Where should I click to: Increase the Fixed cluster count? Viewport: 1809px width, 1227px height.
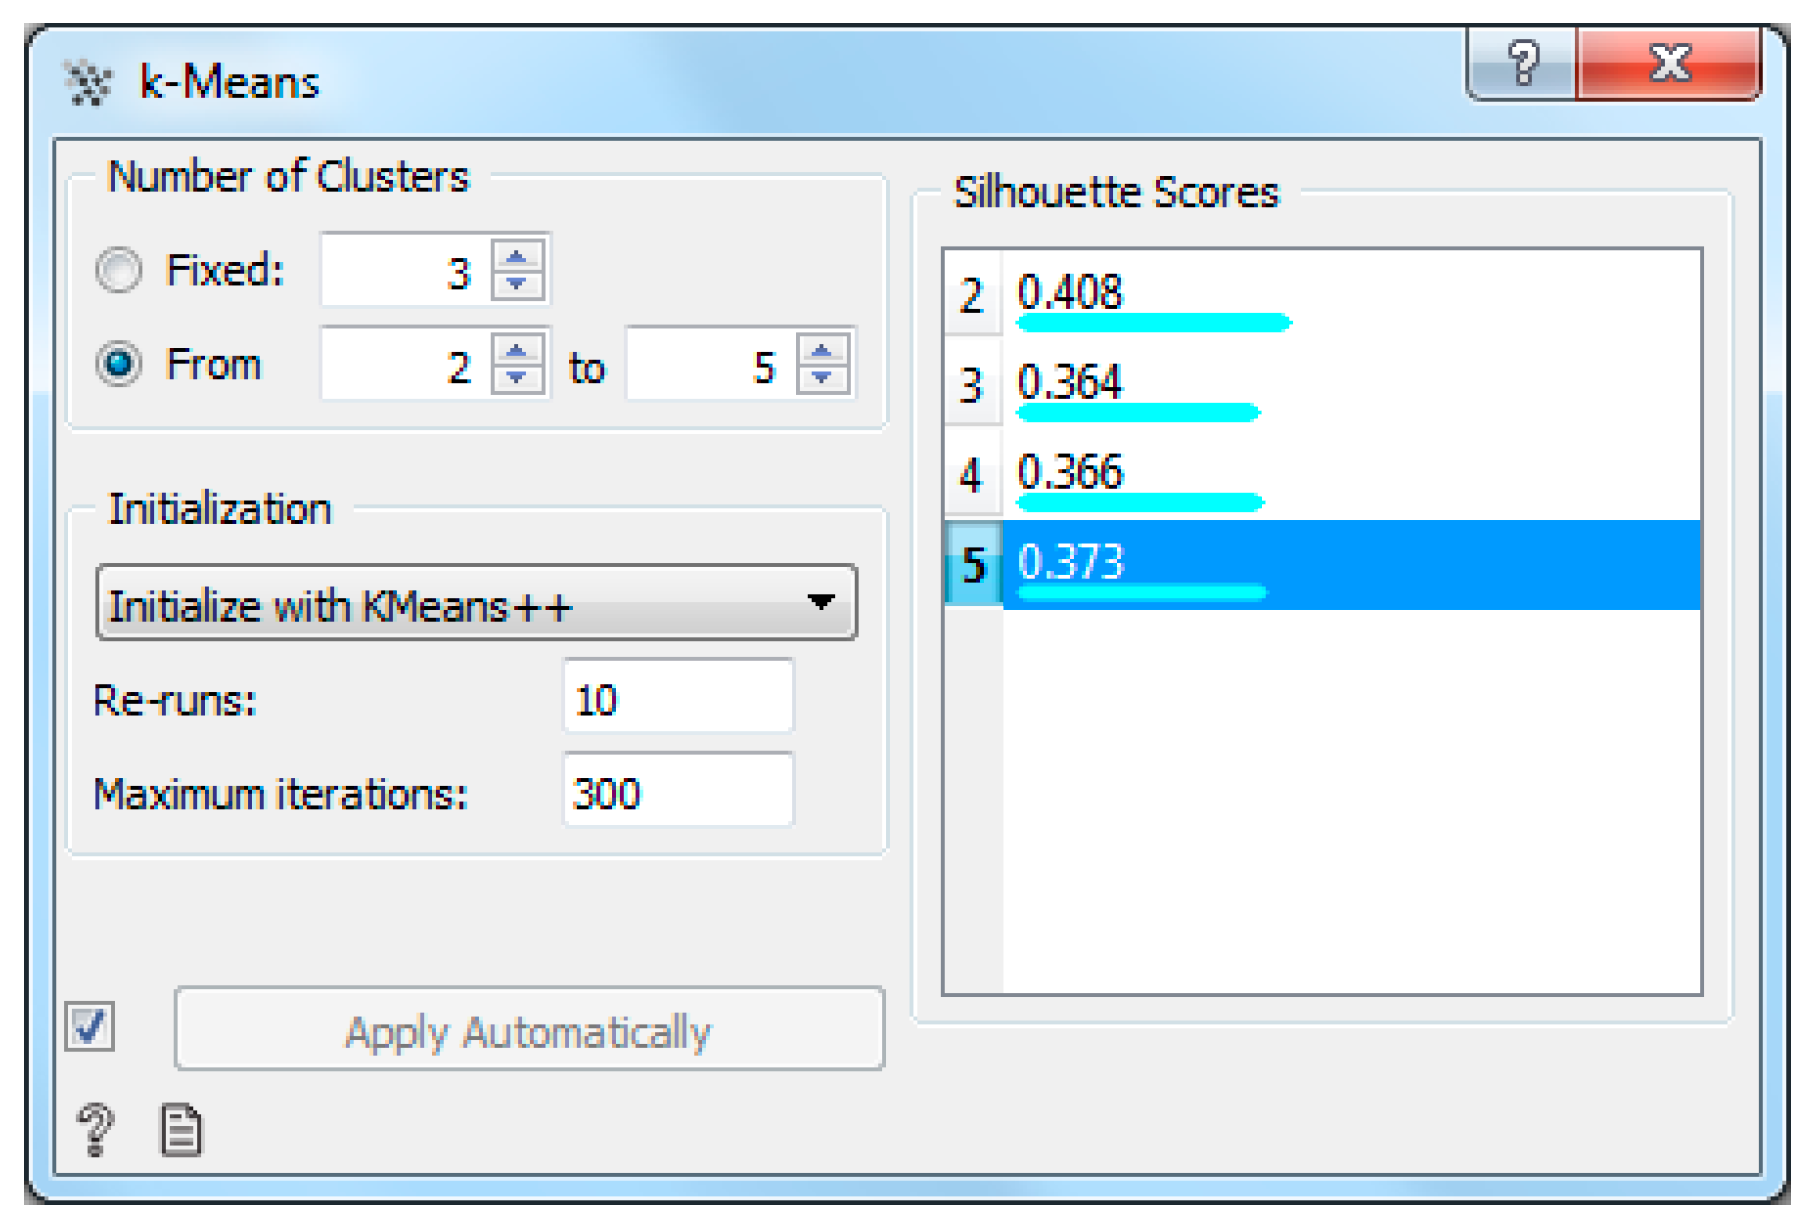(517, 257)
